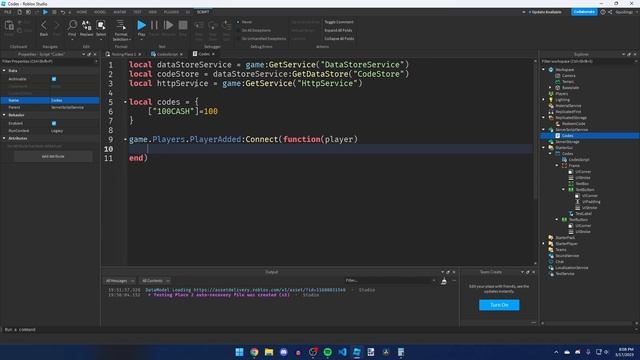Open the TEST ribbon tab
Viewport: 640px width, 360px height.
[138, 12]
